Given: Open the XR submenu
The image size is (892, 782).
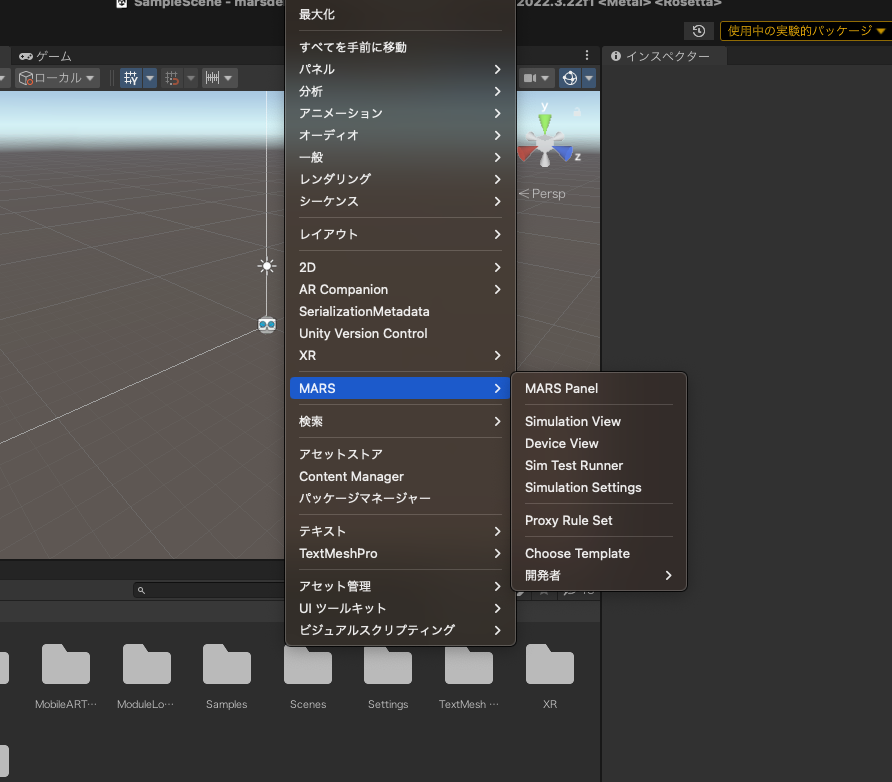Looking at the screenshot, I should [x=400, y=355].
